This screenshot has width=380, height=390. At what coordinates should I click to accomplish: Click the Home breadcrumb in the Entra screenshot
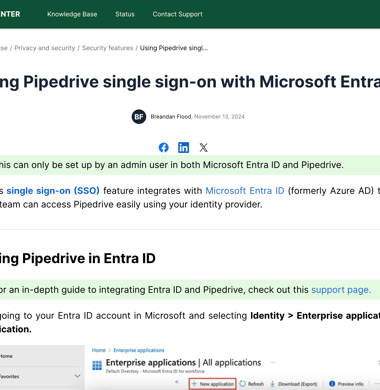99,350
